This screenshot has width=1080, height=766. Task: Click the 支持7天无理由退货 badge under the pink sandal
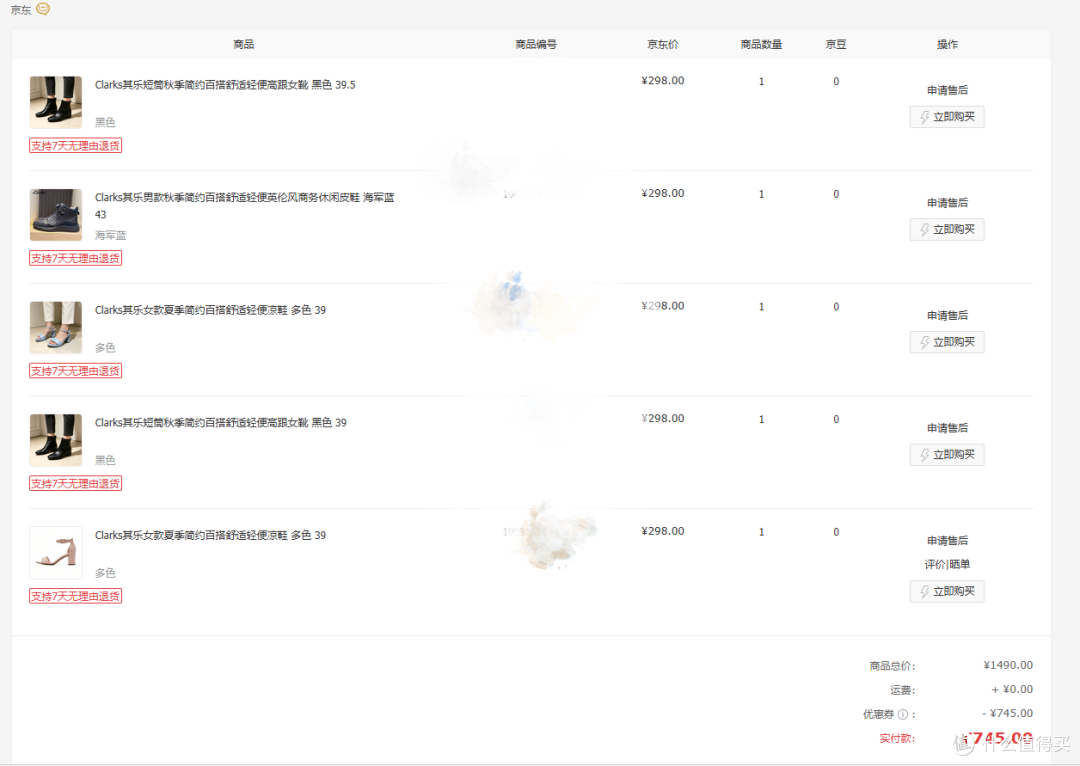tap(76, 596)
